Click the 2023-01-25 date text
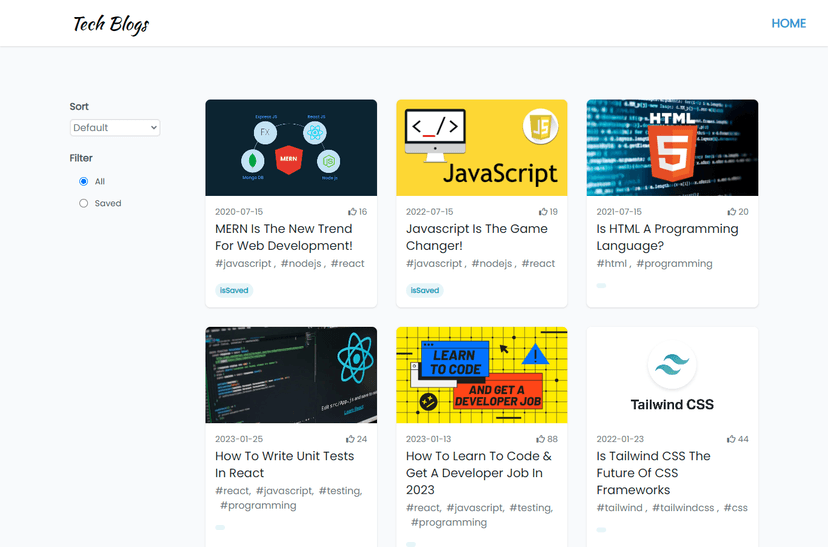This screenshot has height=547, width=828. coord(239,439)
